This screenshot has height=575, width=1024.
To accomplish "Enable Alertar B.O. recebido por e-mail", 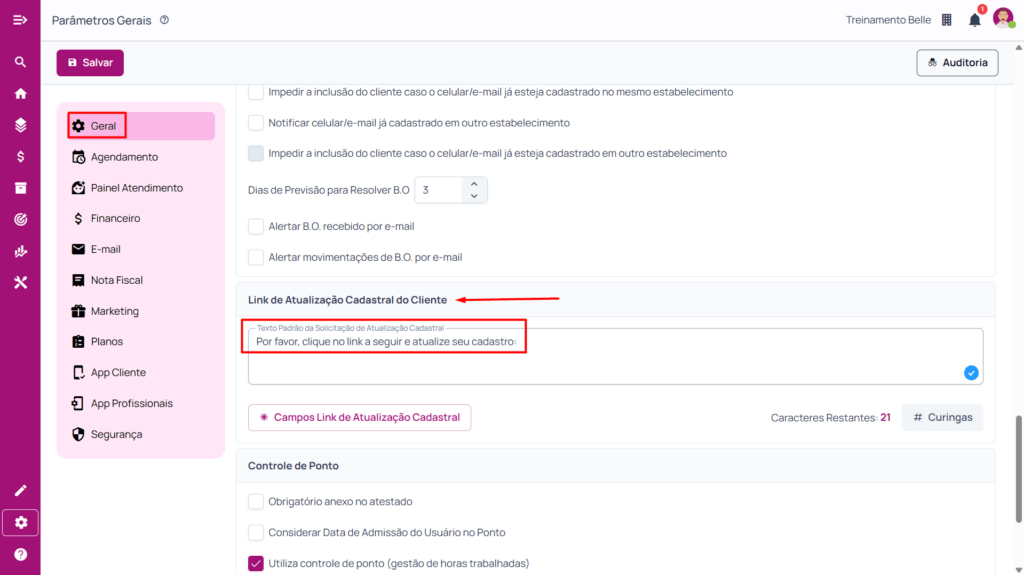I will (256, 226).
